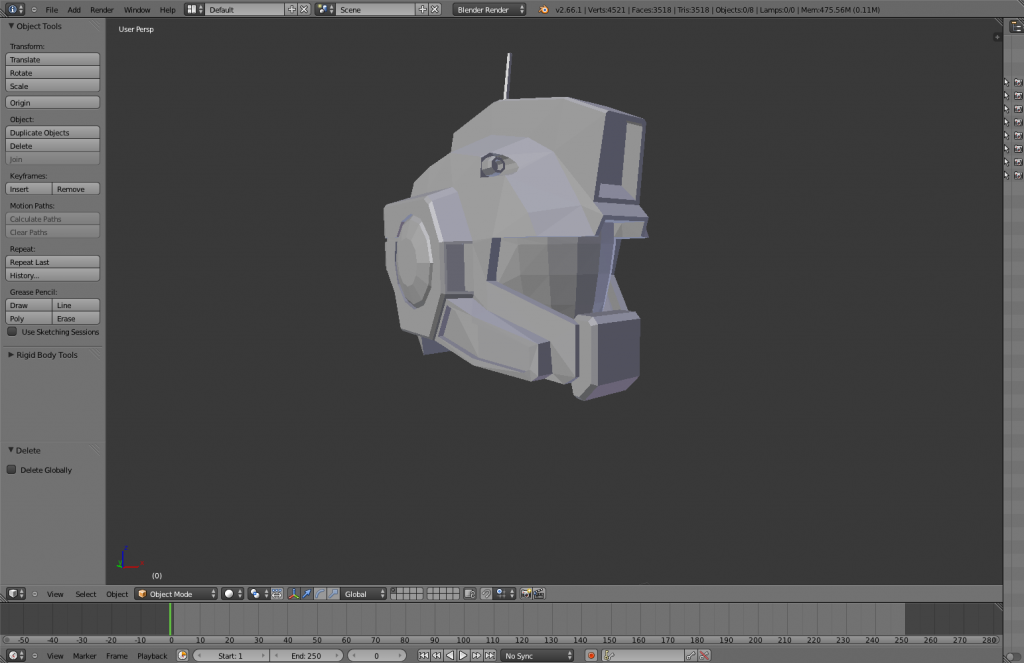Click the scene browse icon
Viewport: 1024px width, 663px height.
[325, 9]
